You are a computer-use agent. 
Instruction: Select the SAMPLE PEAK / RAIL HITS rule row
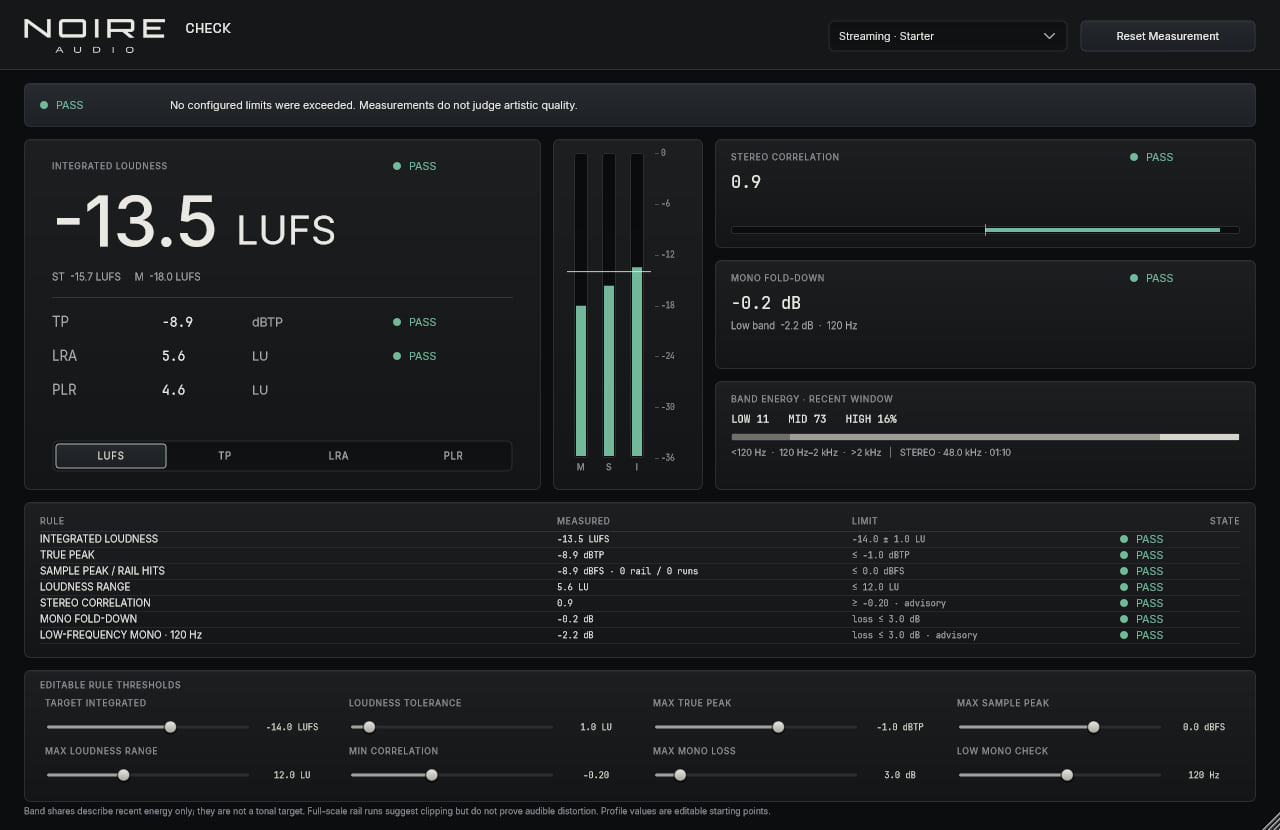click(639, 571)
